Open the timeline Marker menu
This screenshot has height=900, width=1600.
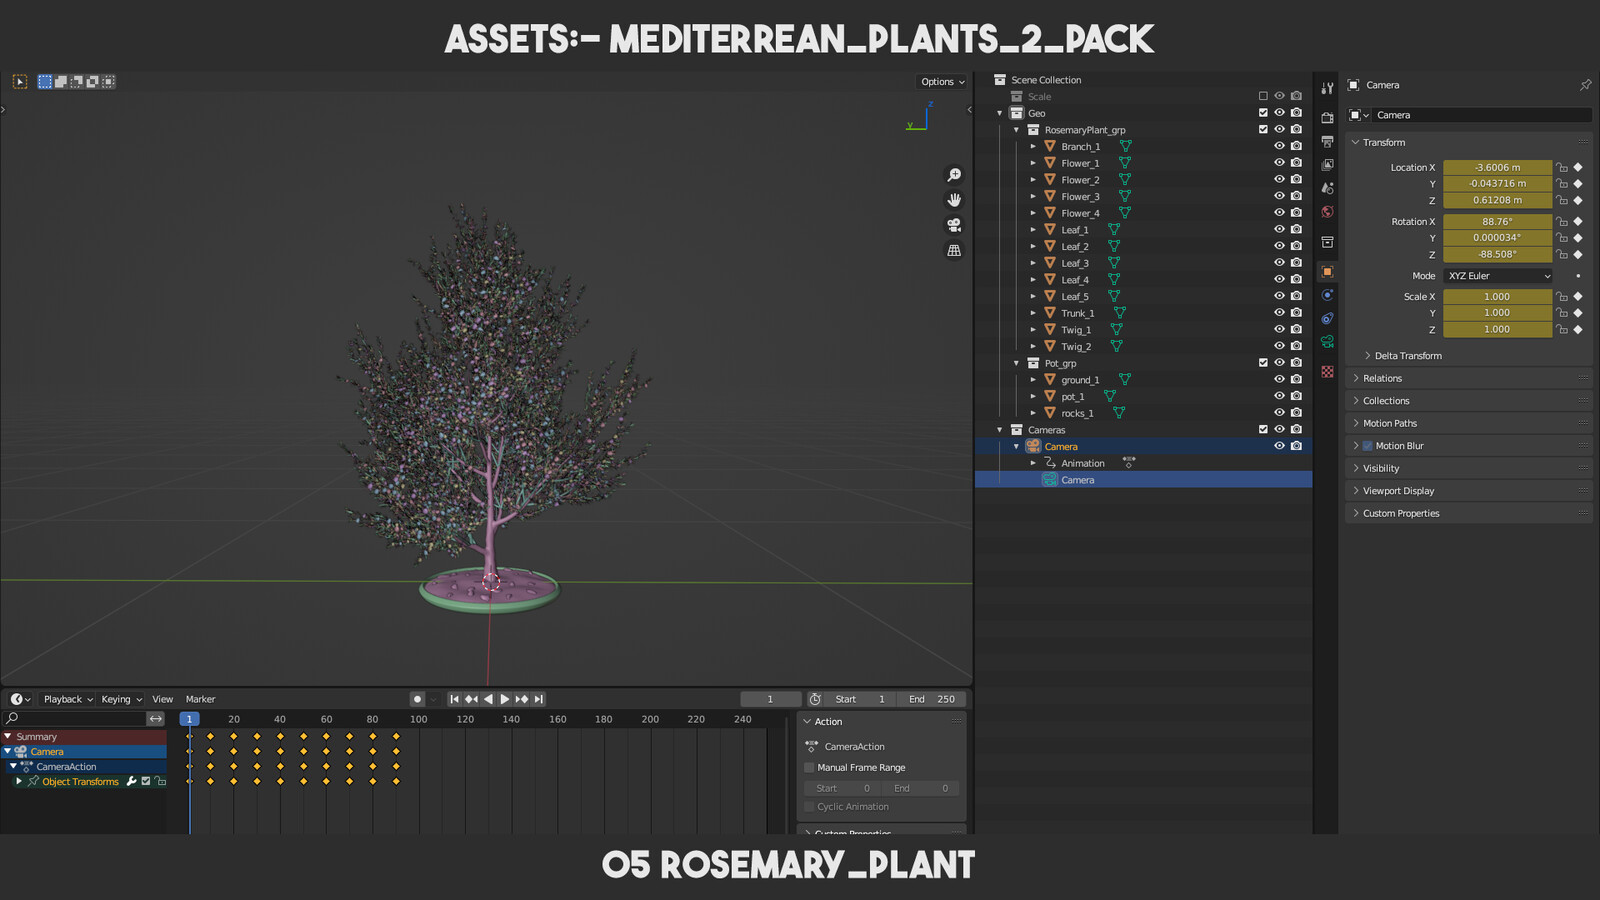coord(200,699)
